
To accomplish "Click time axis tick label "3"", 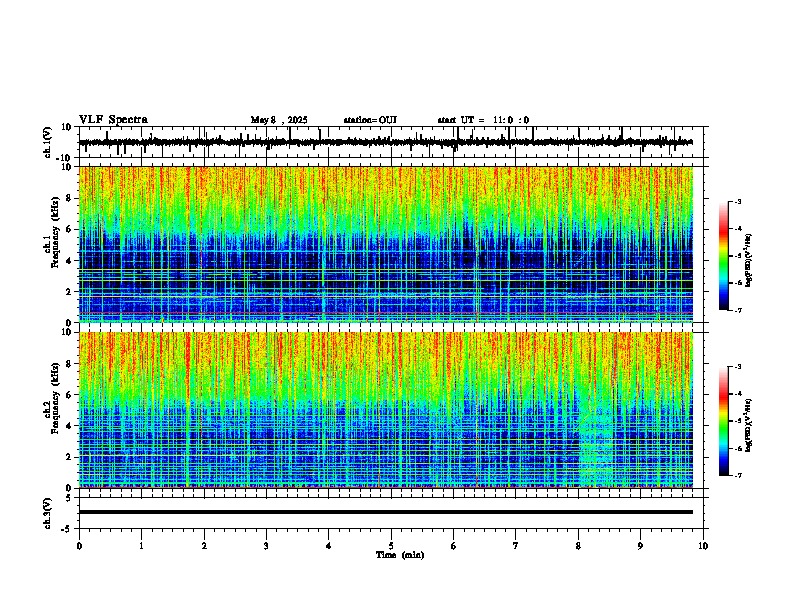I will (266, 546).
